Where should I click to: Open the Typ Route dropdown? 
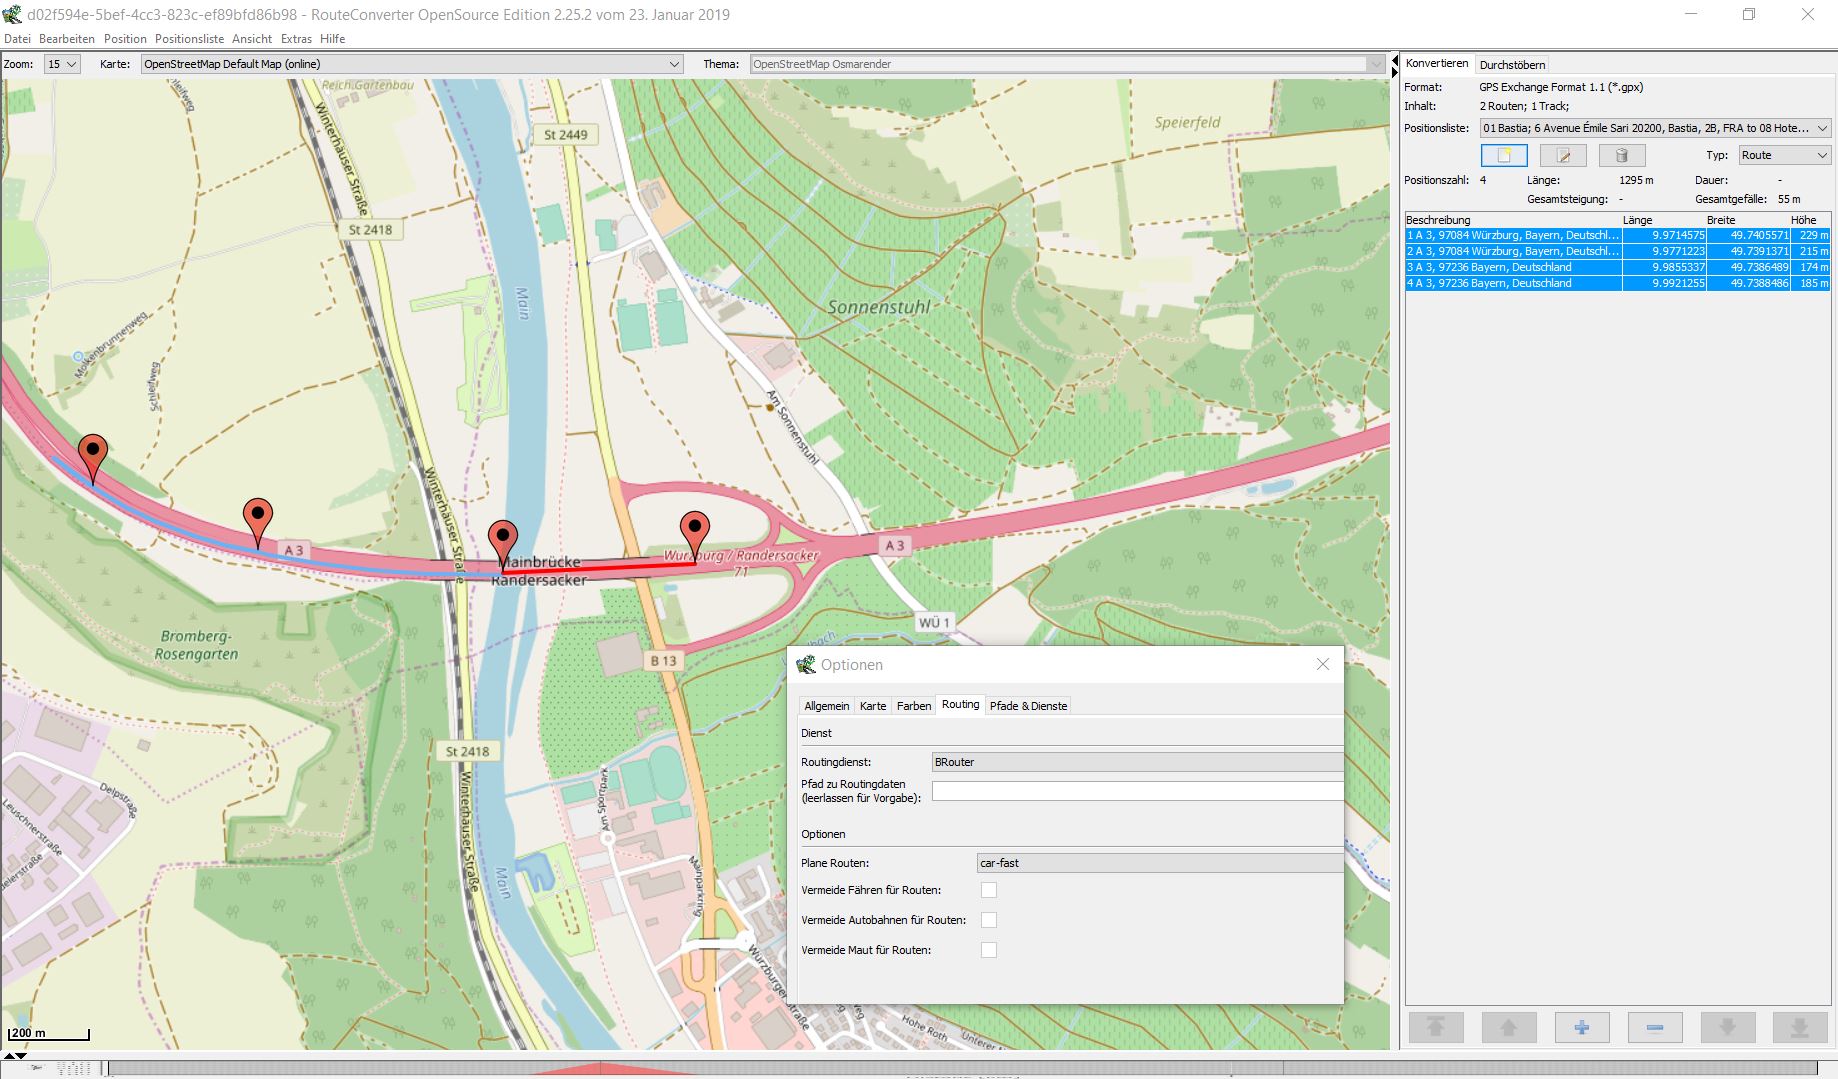pos(1784,155)
